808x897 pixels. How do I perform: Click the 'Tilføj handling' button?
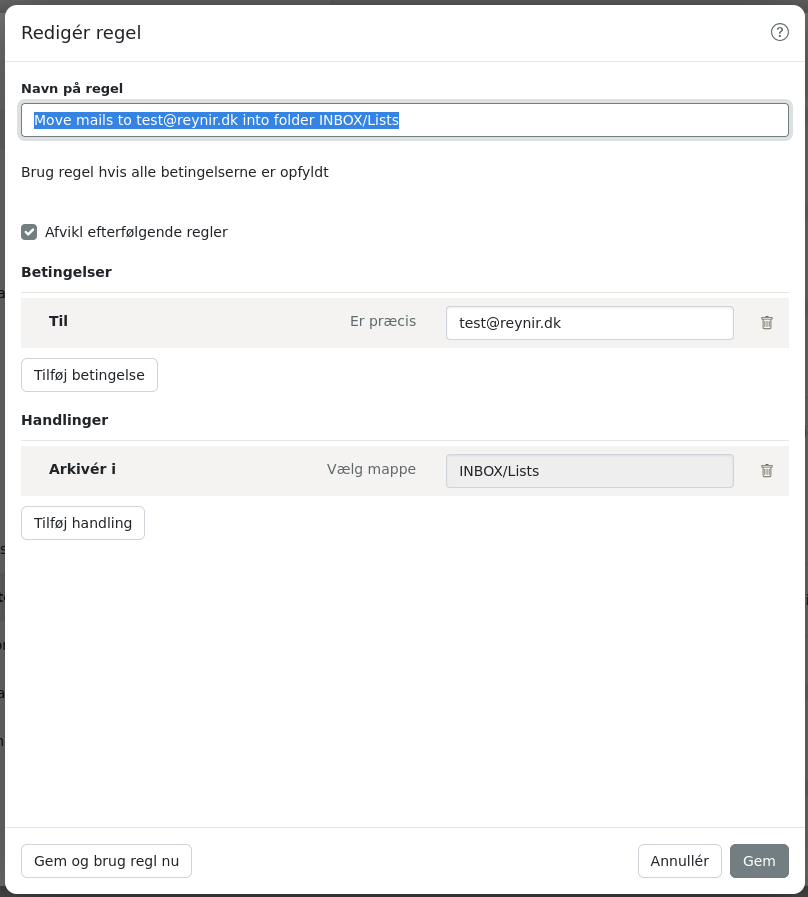click(x=83, y=523)
